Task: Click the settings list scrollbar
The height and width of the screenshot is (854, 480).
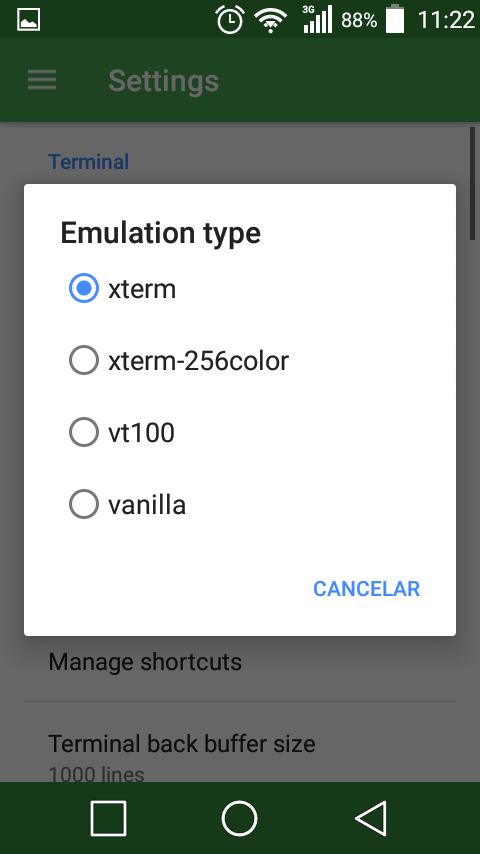Action: click(x=472, y=183)
